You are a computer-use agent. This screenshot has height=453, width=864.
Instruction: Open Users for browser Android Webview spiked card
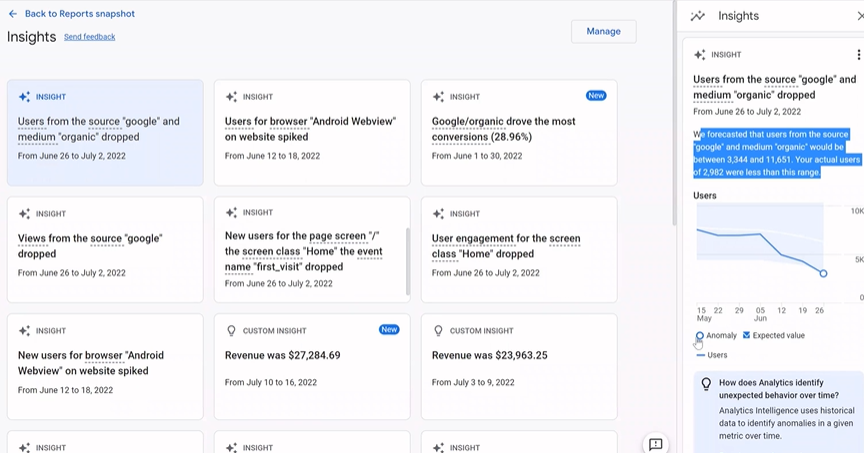click(x=312, y=133)
